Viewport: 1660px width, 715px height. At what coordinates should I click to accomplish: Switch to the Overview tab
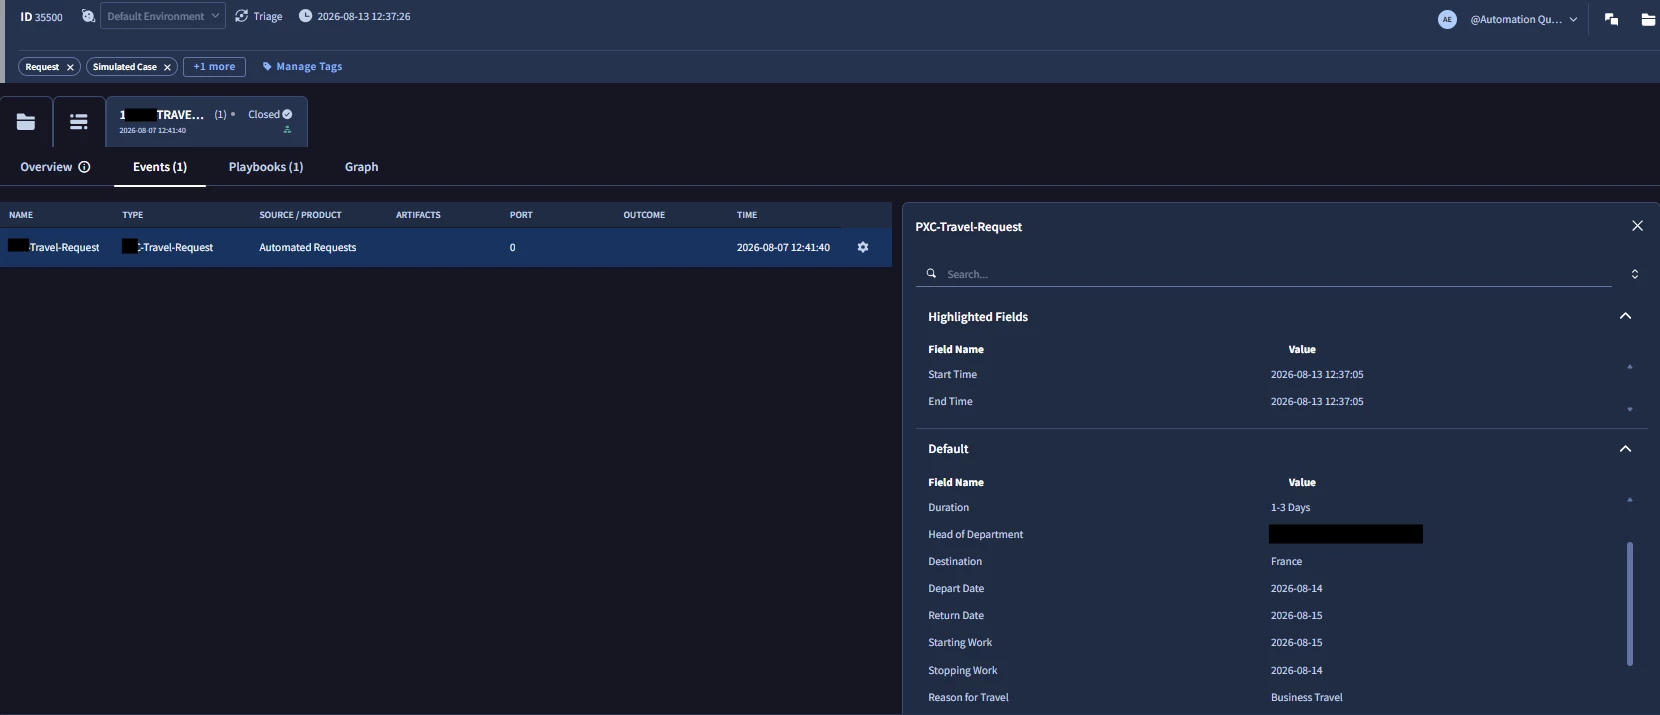click(x=46, y=167)
